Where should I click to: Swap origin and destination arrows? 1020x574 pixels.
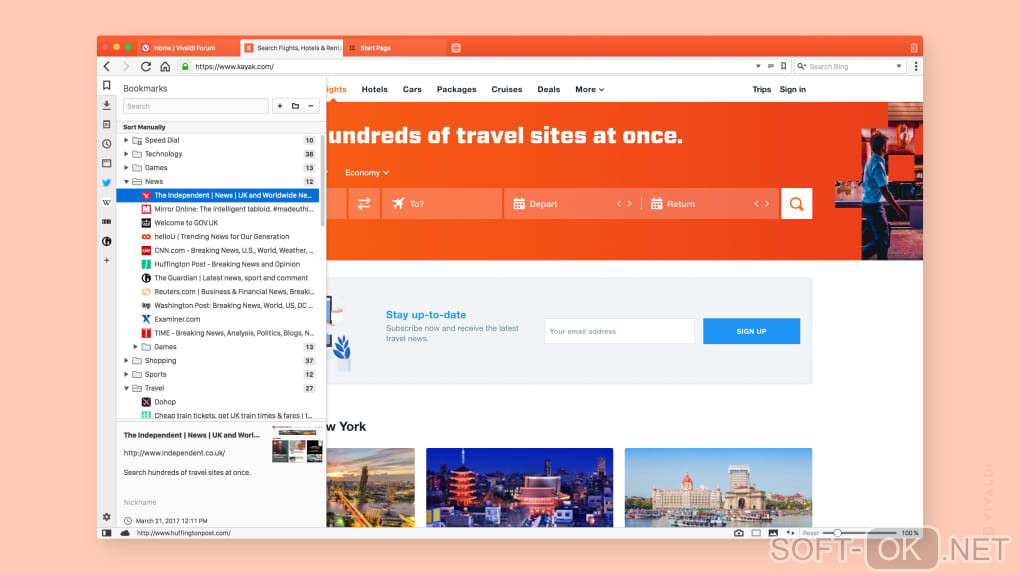(x=364, y=204)
